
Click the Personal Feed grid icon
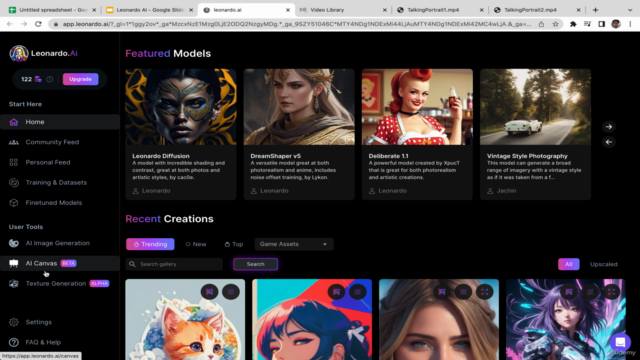coord(13,162)
